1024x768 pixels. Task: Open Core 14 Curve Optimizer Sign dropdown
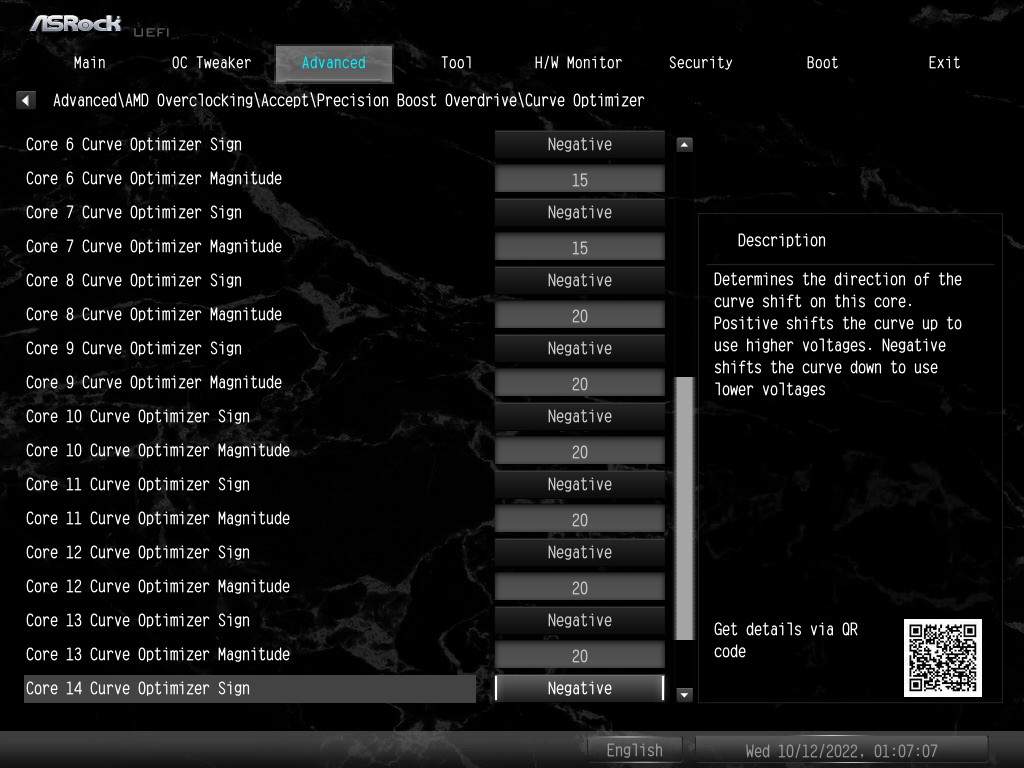[580, 688]
